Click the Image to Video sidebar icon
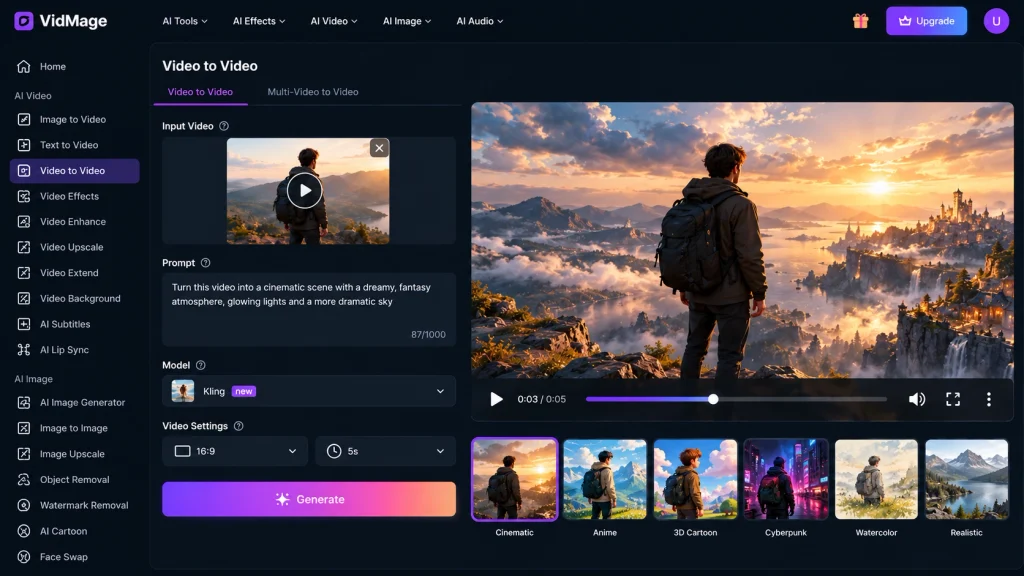1024x576 pixels. 24,120
